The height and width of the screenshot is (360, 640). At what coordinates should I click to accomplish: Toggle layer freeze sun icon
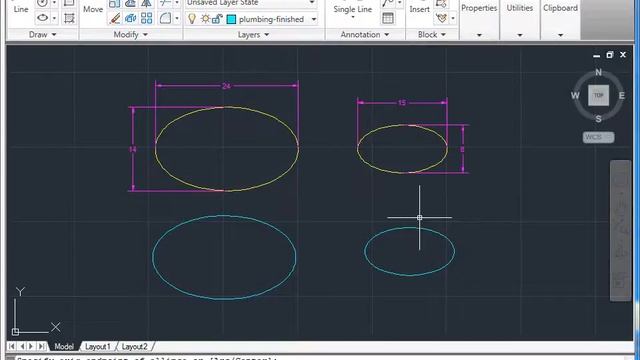205,19
